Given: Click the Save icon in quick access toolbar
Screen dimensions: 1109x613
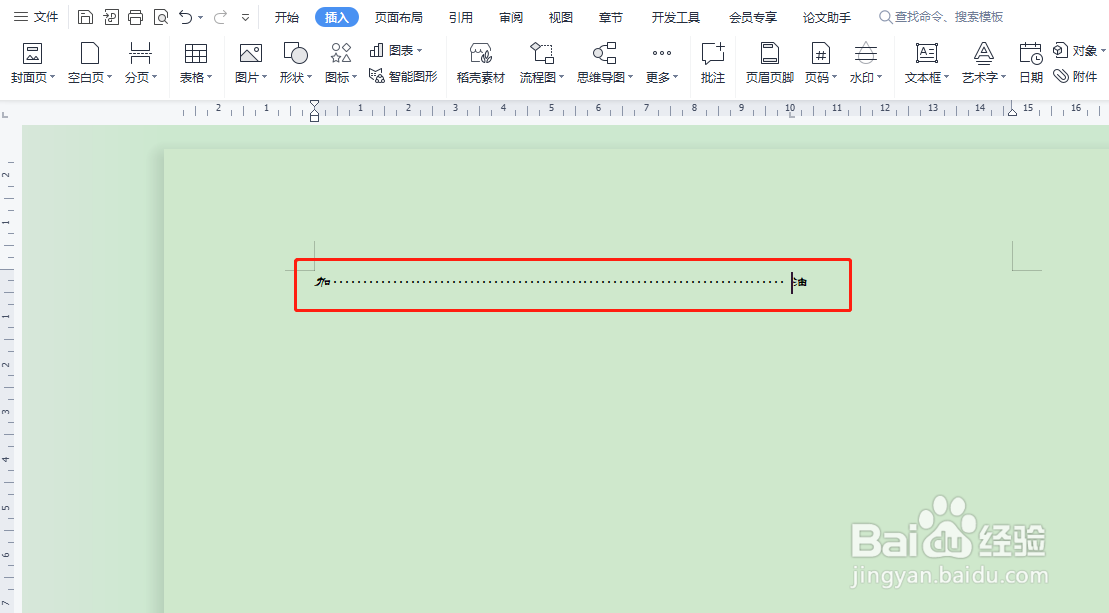Looking at the screenshot, I should [85, 17].
